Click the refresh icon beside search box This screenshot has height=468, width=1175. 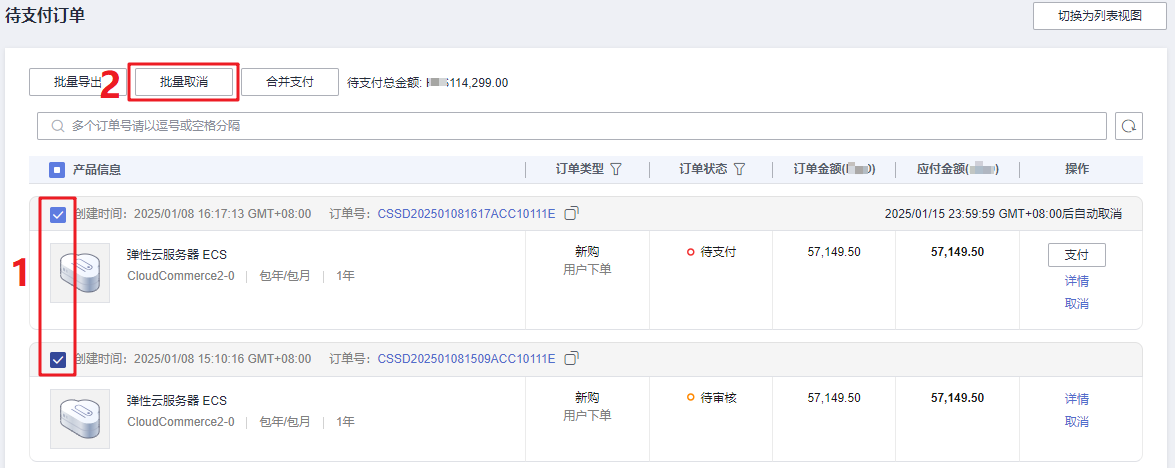[x=1129, y=126]
